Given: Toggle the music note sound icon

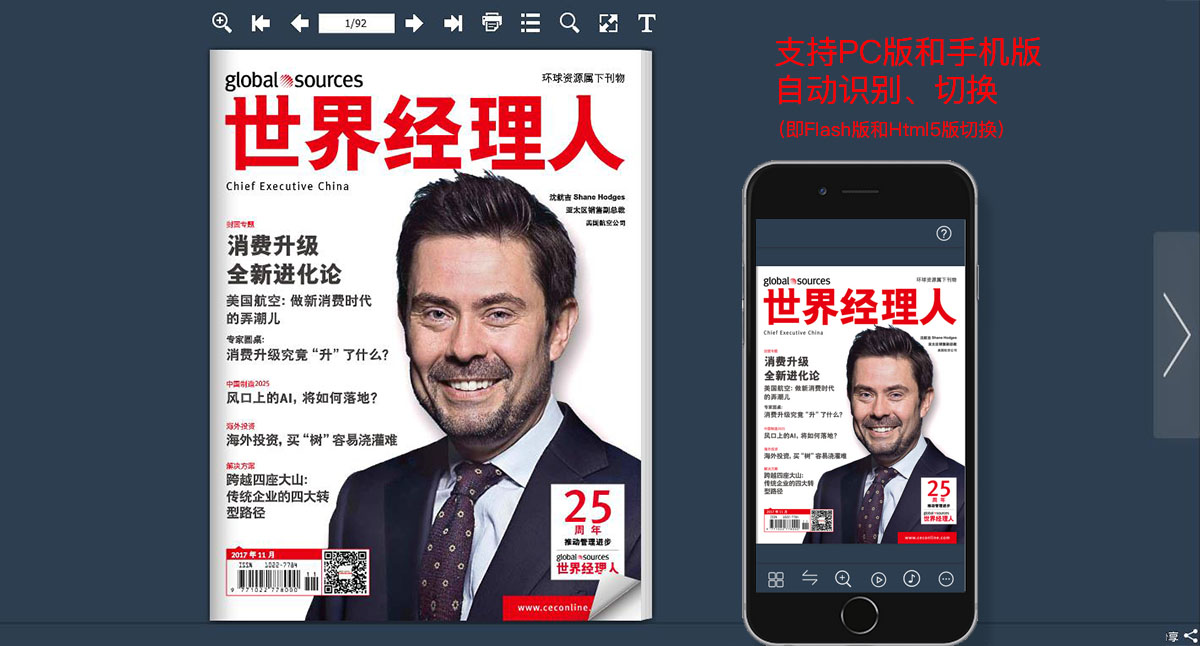Looking at the screenshot, I should click(x=911, y=578).
